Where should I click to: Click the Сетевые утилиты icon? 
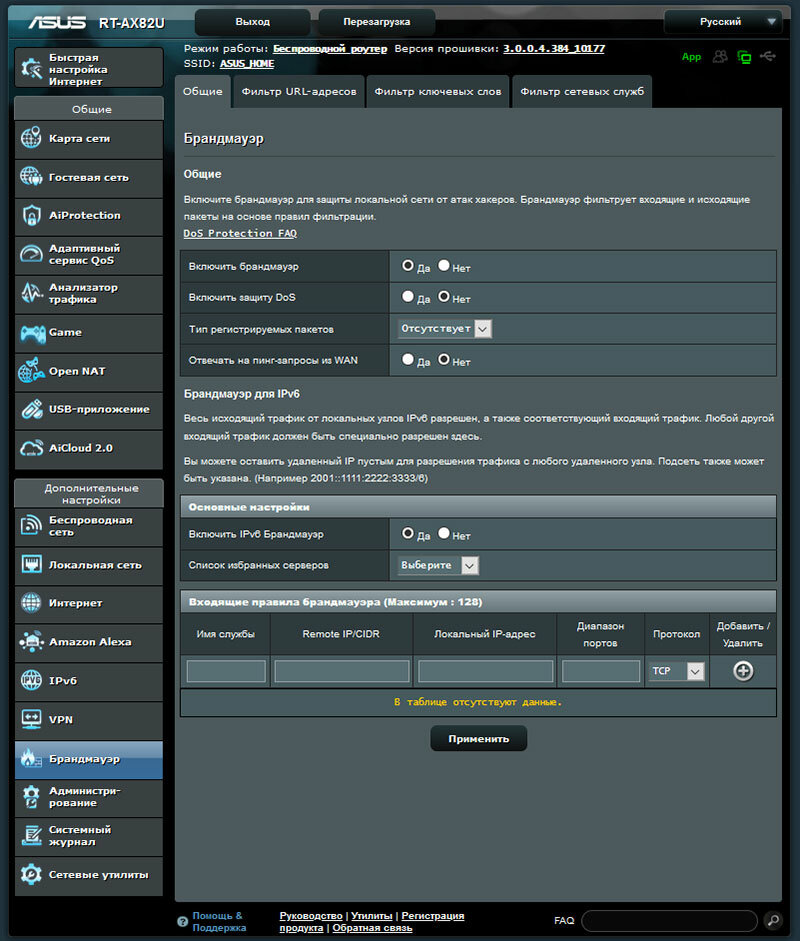pos(31,874)
